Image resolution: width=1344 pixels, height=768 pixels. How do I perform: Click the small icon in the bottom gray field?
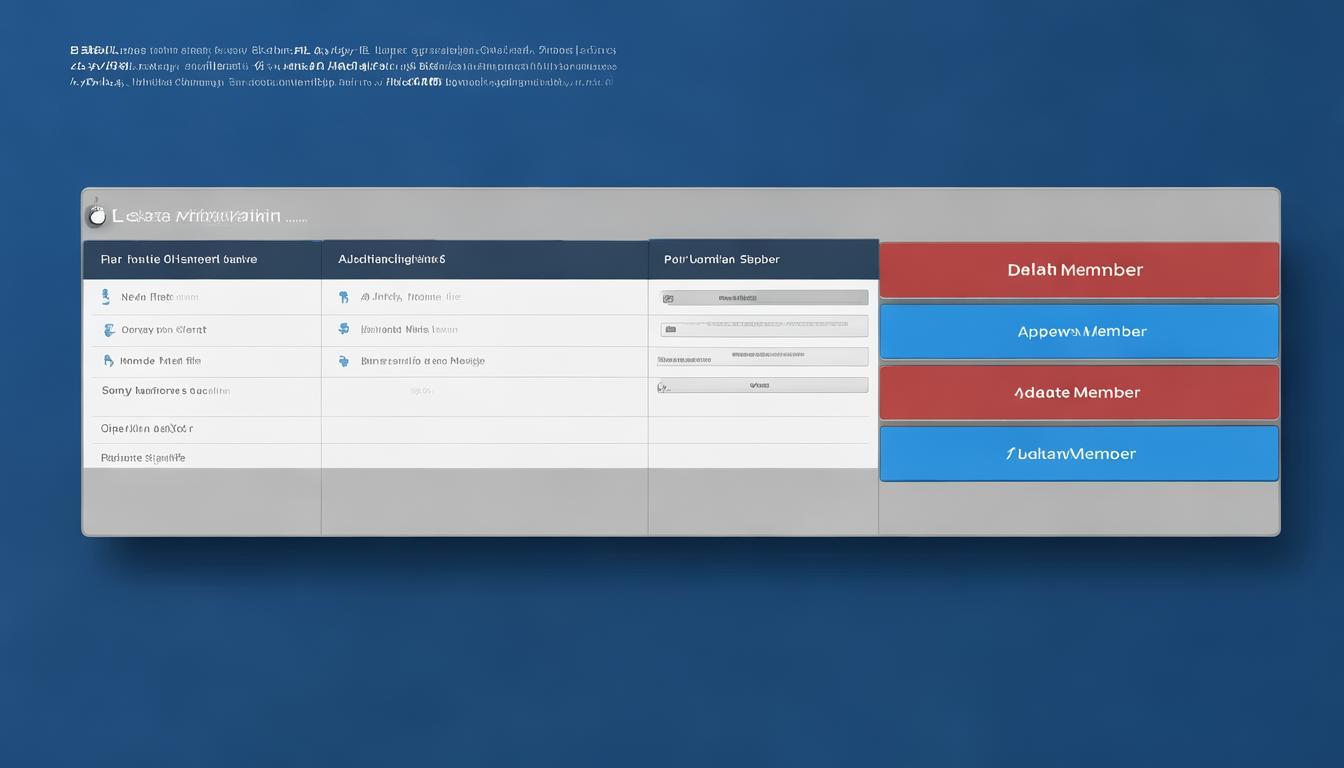pyautogui.click(x=662, y=386)
